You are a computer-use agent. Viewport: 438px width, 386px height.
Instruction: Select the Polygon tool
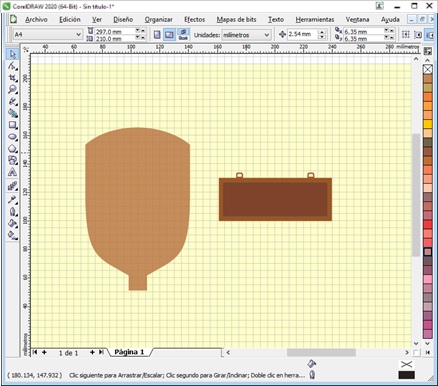click(x=12, y=148)
